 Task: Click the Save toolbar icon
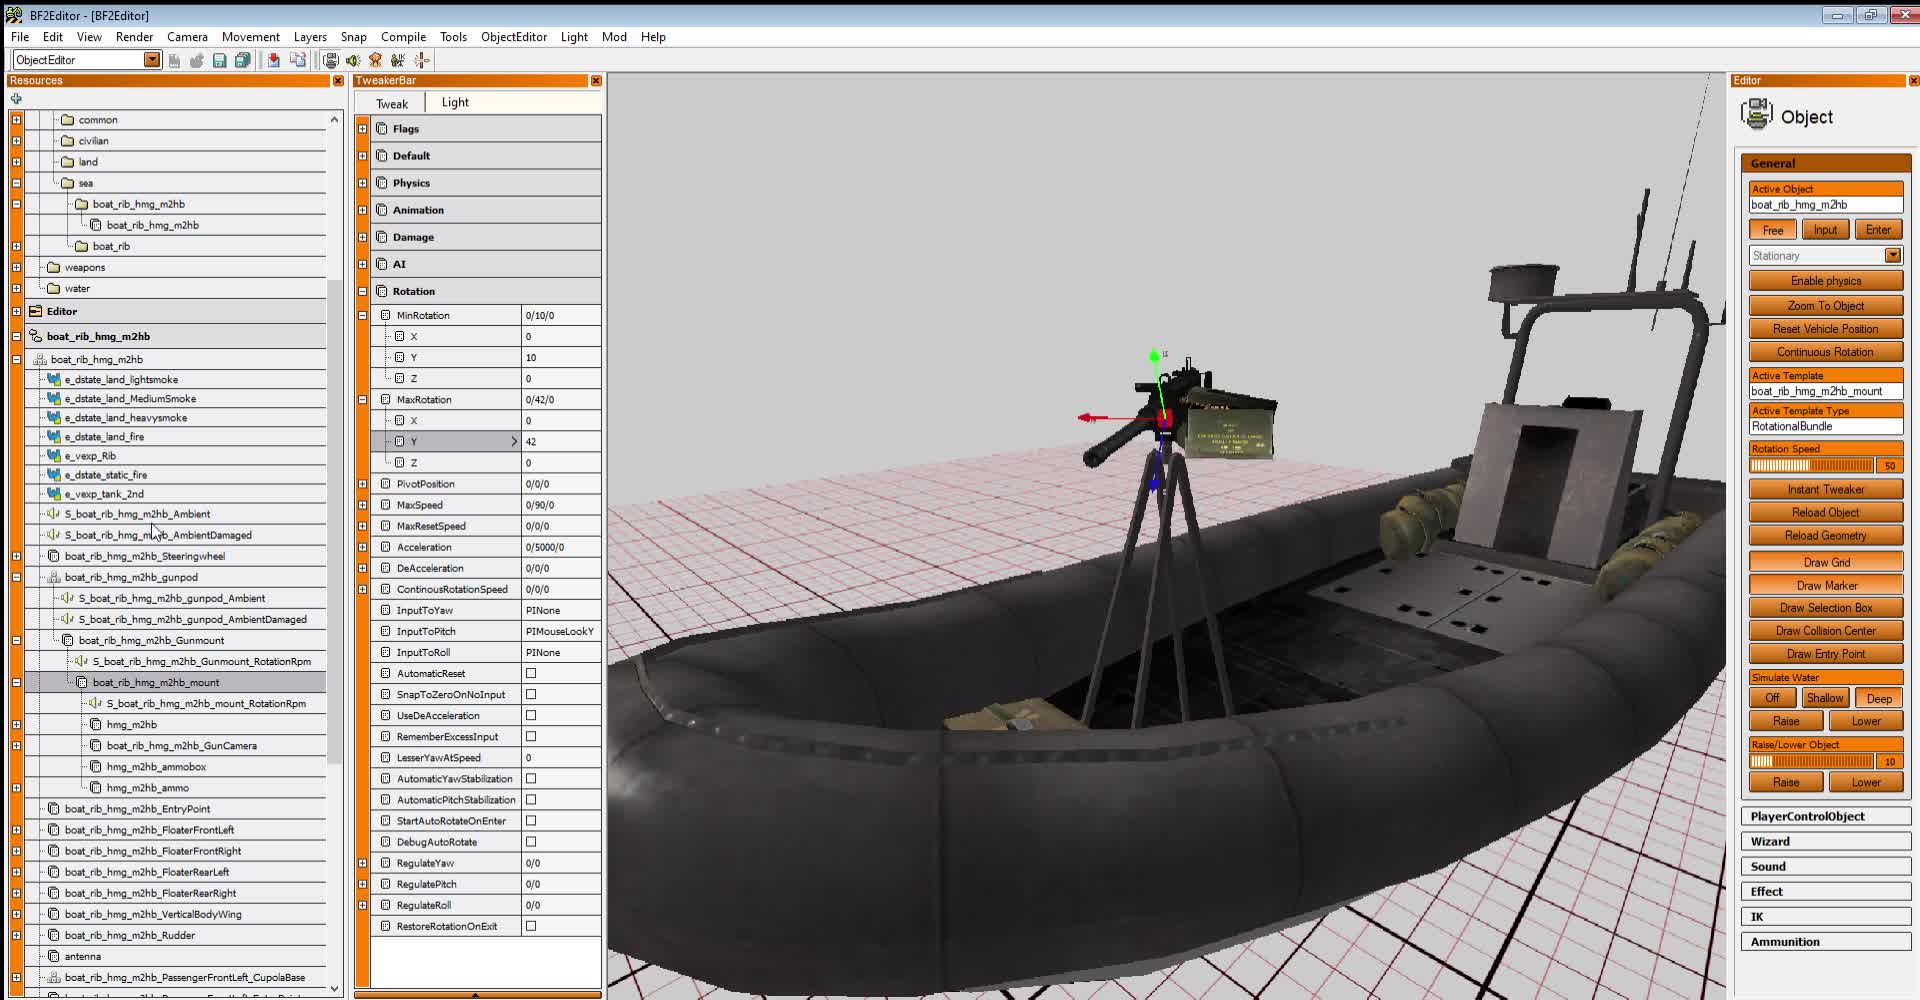pyautogui.click(x=220, y=59)
